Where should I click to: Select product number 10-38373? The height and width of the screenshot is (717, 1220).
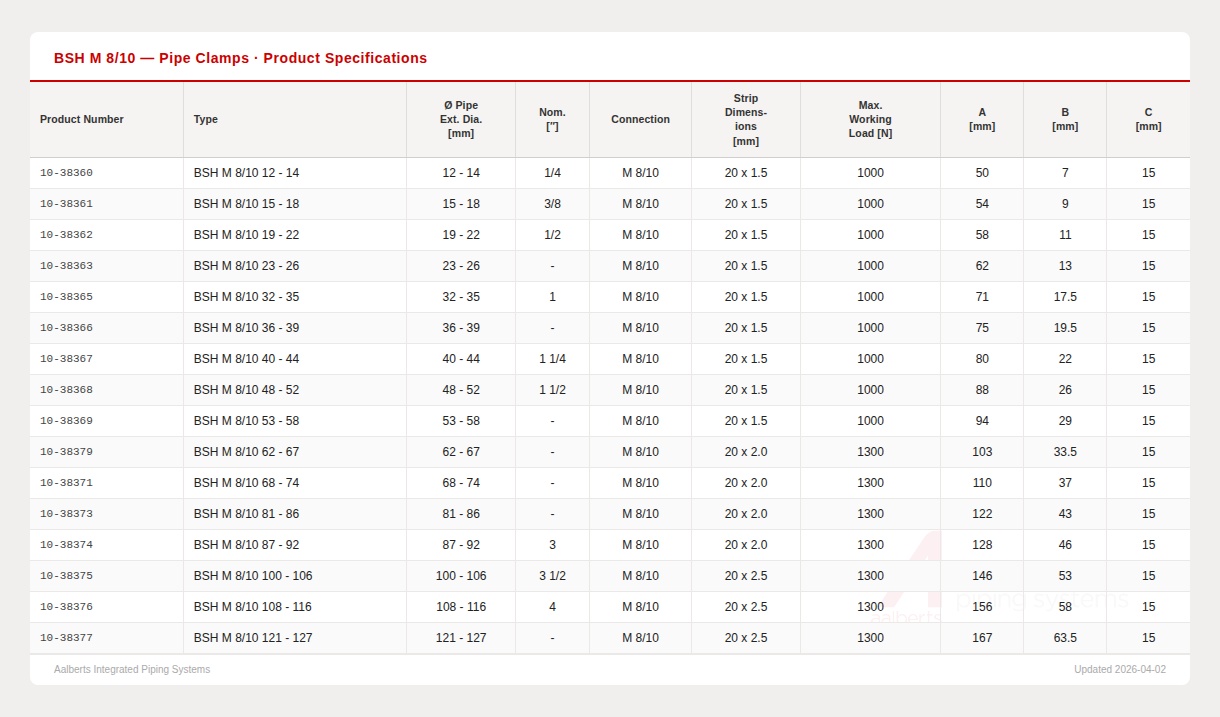tap(66, 514)
